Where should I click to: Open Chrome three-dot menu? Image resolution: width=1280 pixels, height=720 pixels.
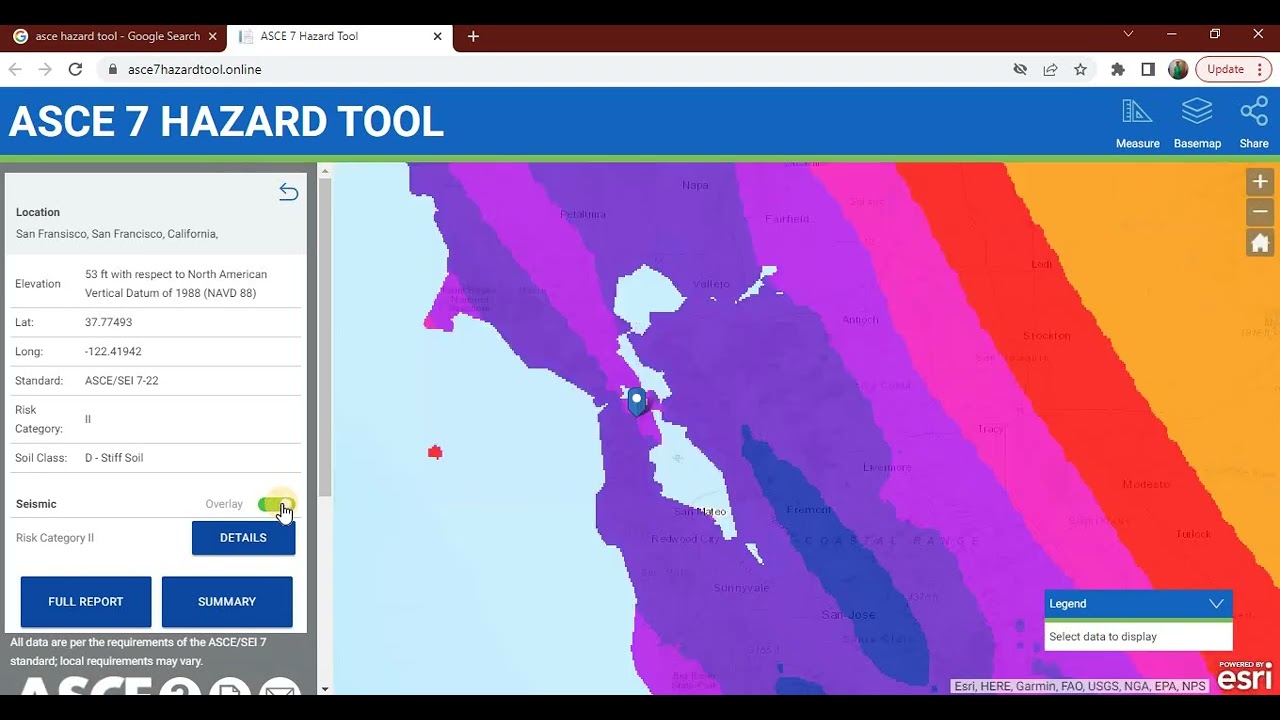(x=1260, y=69)
